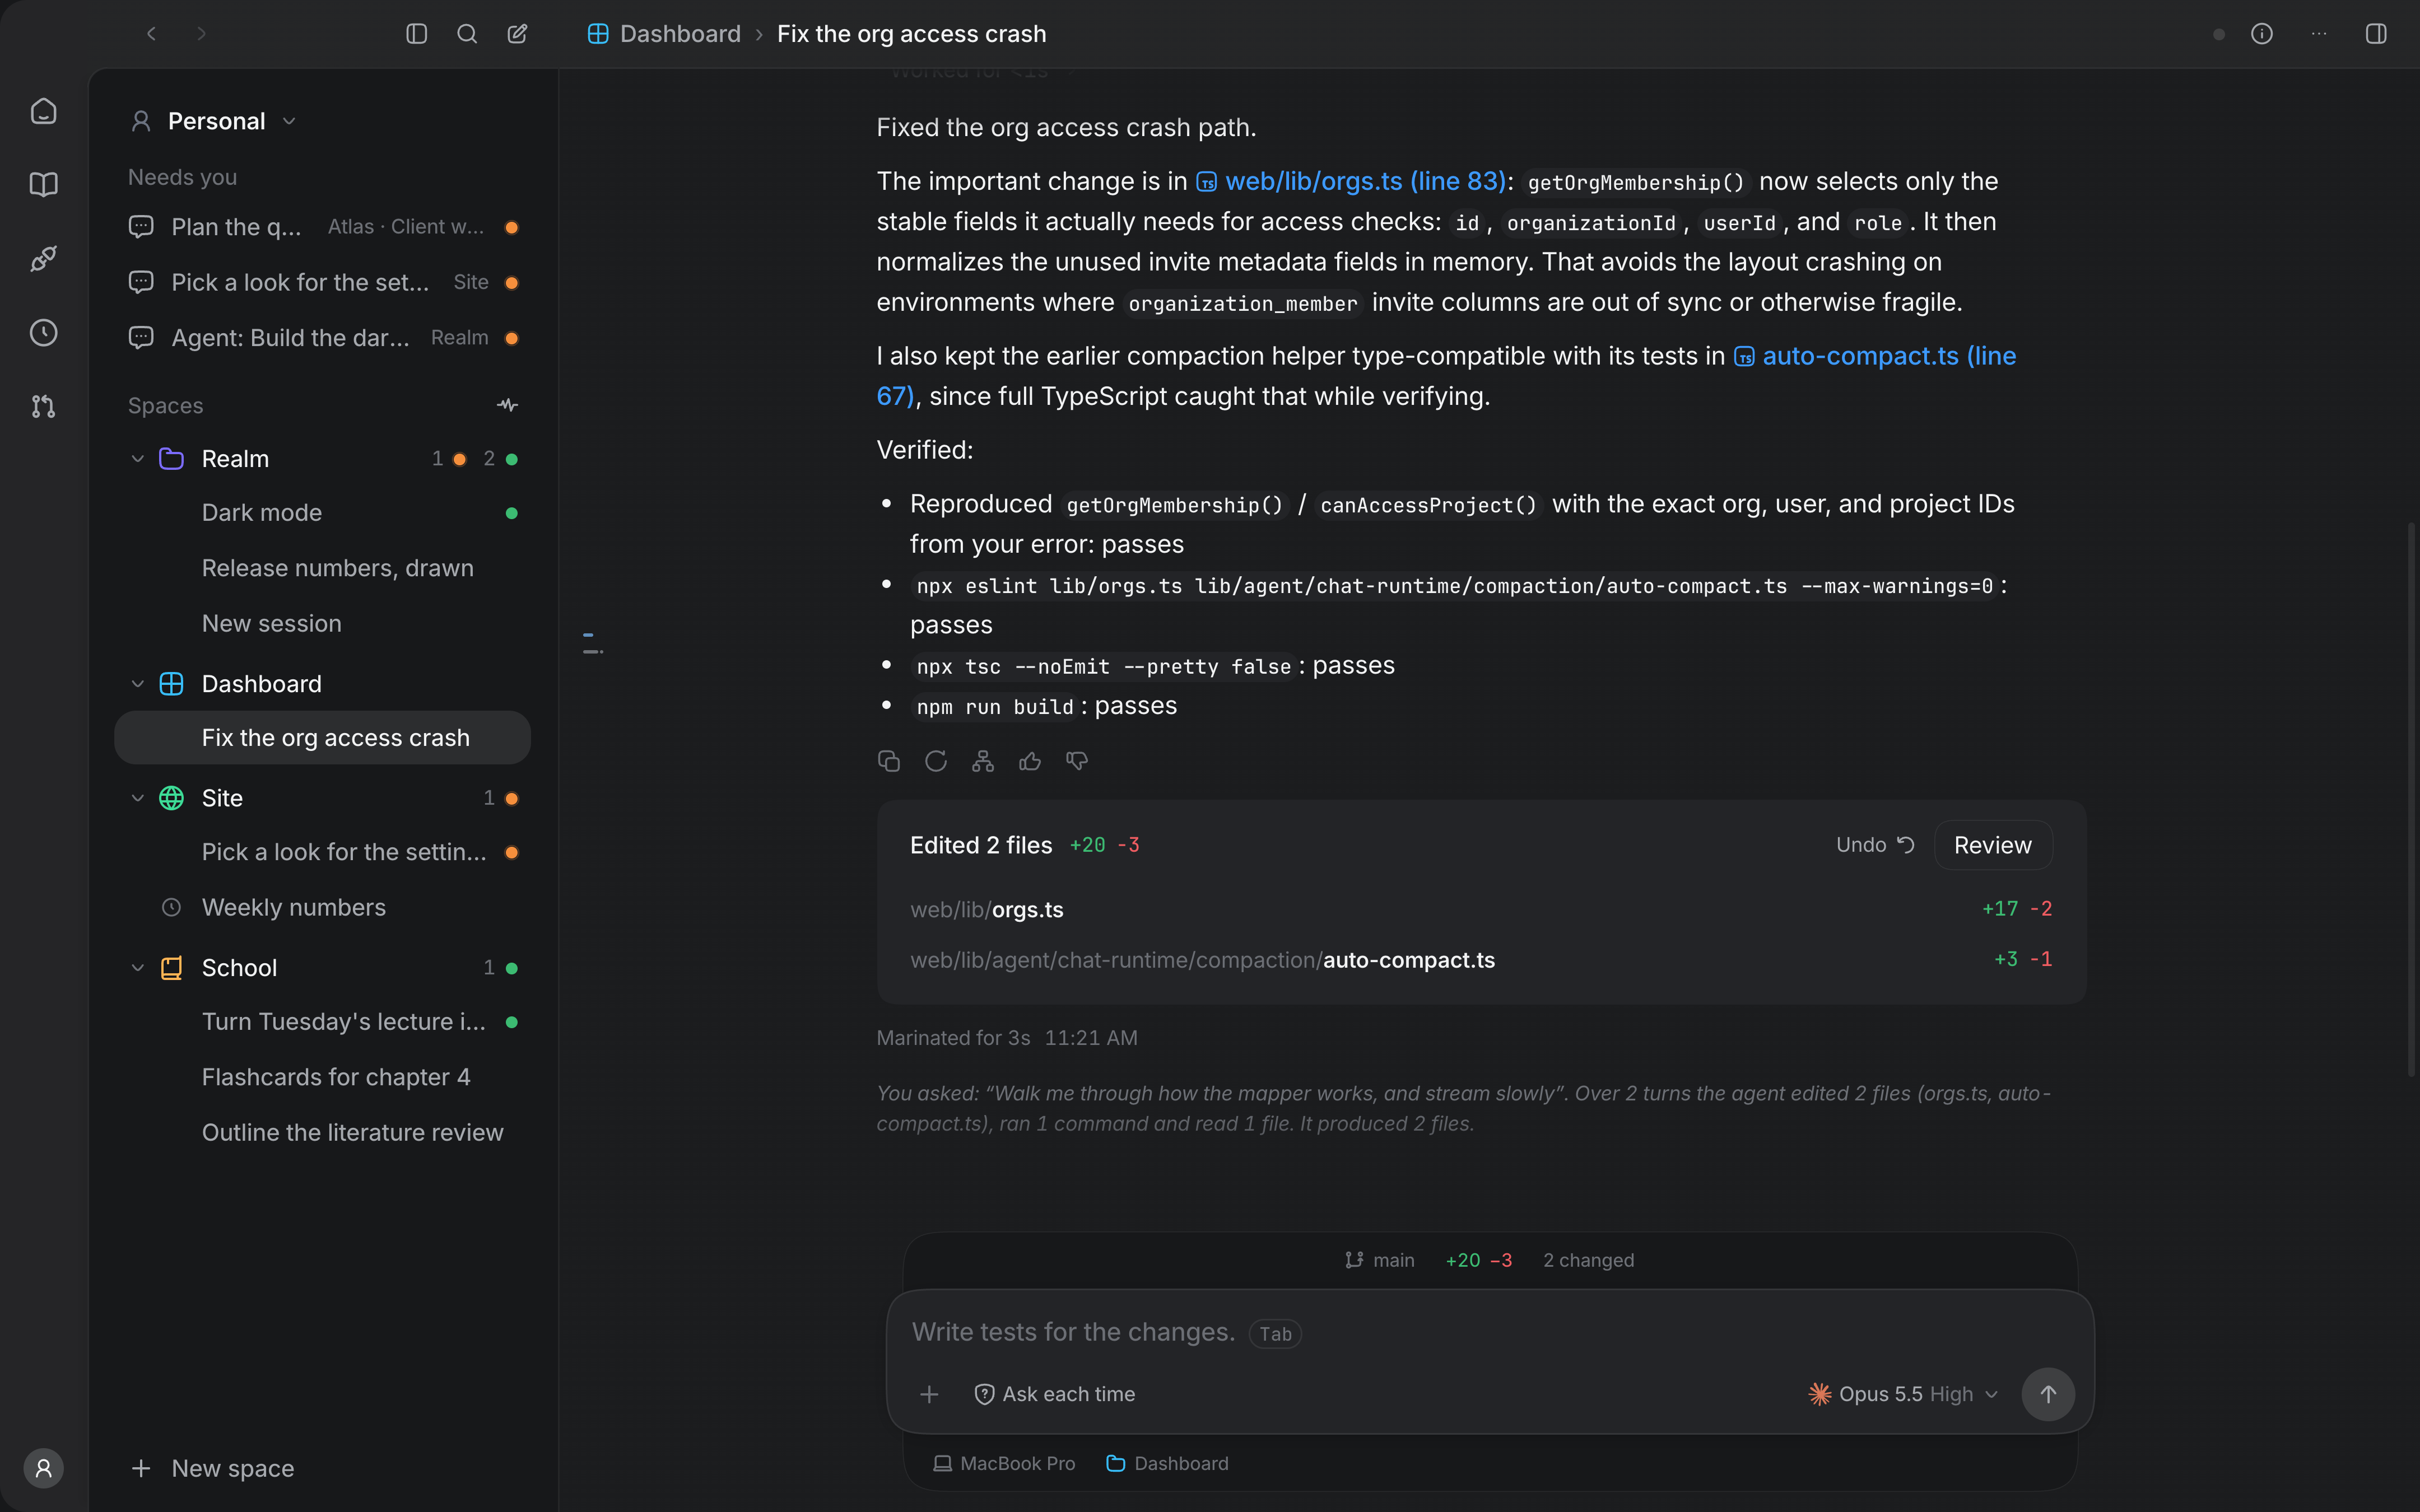This screenshot has width=2420, height=1512.
Task: Open the Personal workspace dropdown
Action: pos(214,121)
